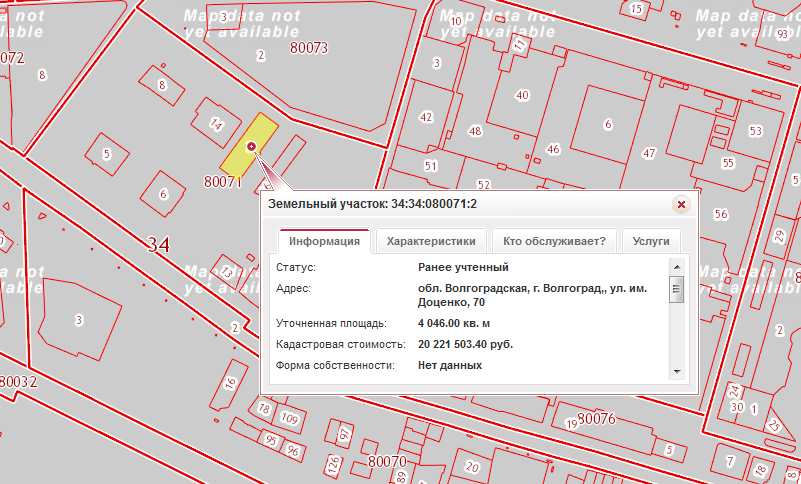Select the 'Нет данных' ownership value

(450, 365)
